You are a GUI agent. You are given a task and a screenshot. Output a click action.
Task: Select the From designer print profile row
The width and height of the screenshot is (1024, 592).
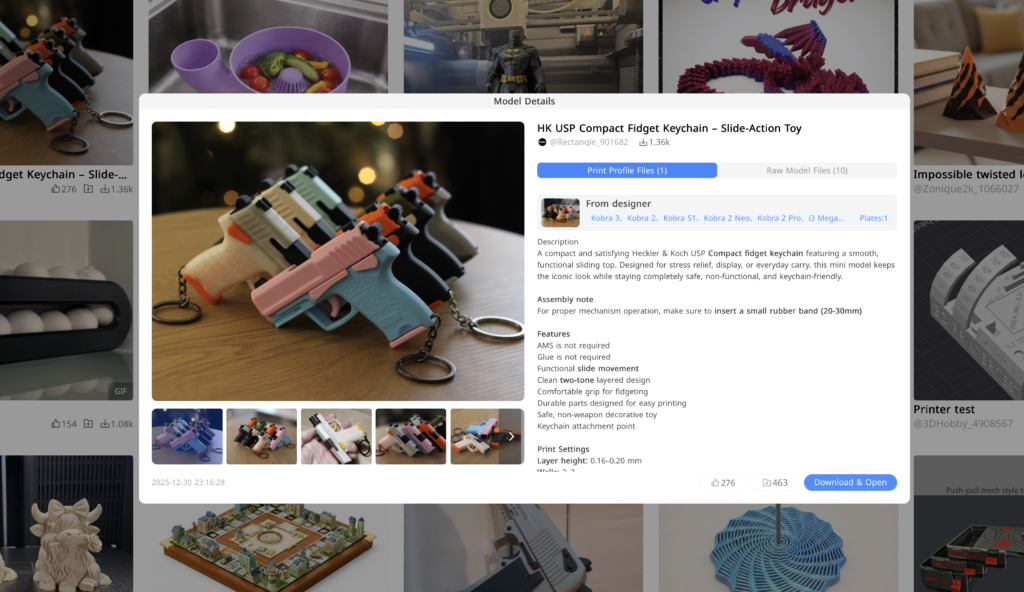click(x=717, y=212)
